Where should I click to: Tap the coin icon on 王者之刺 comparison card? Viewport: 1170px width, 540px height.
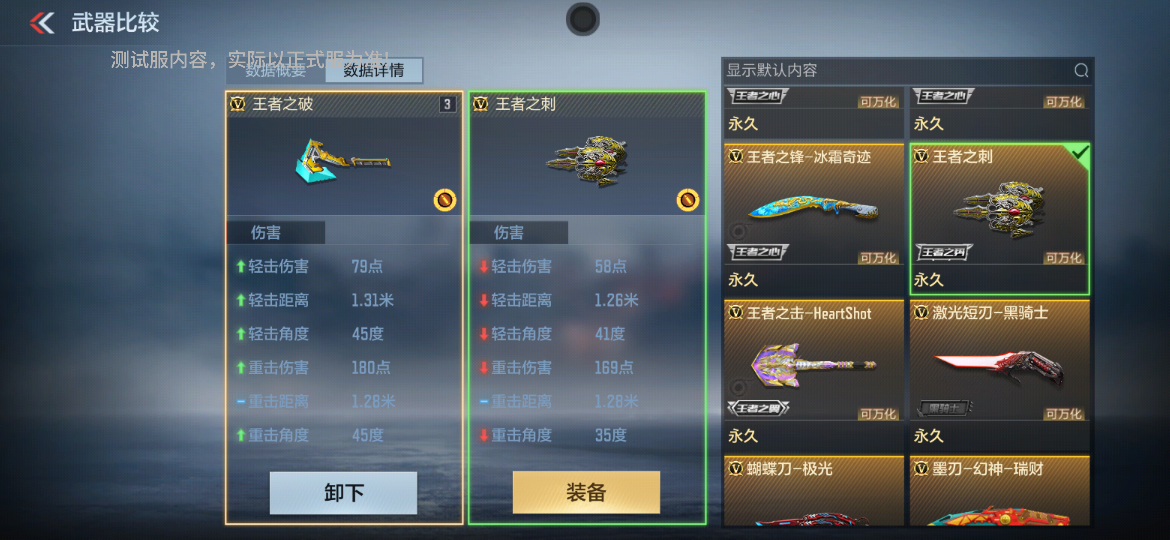(x=687, y=200)
